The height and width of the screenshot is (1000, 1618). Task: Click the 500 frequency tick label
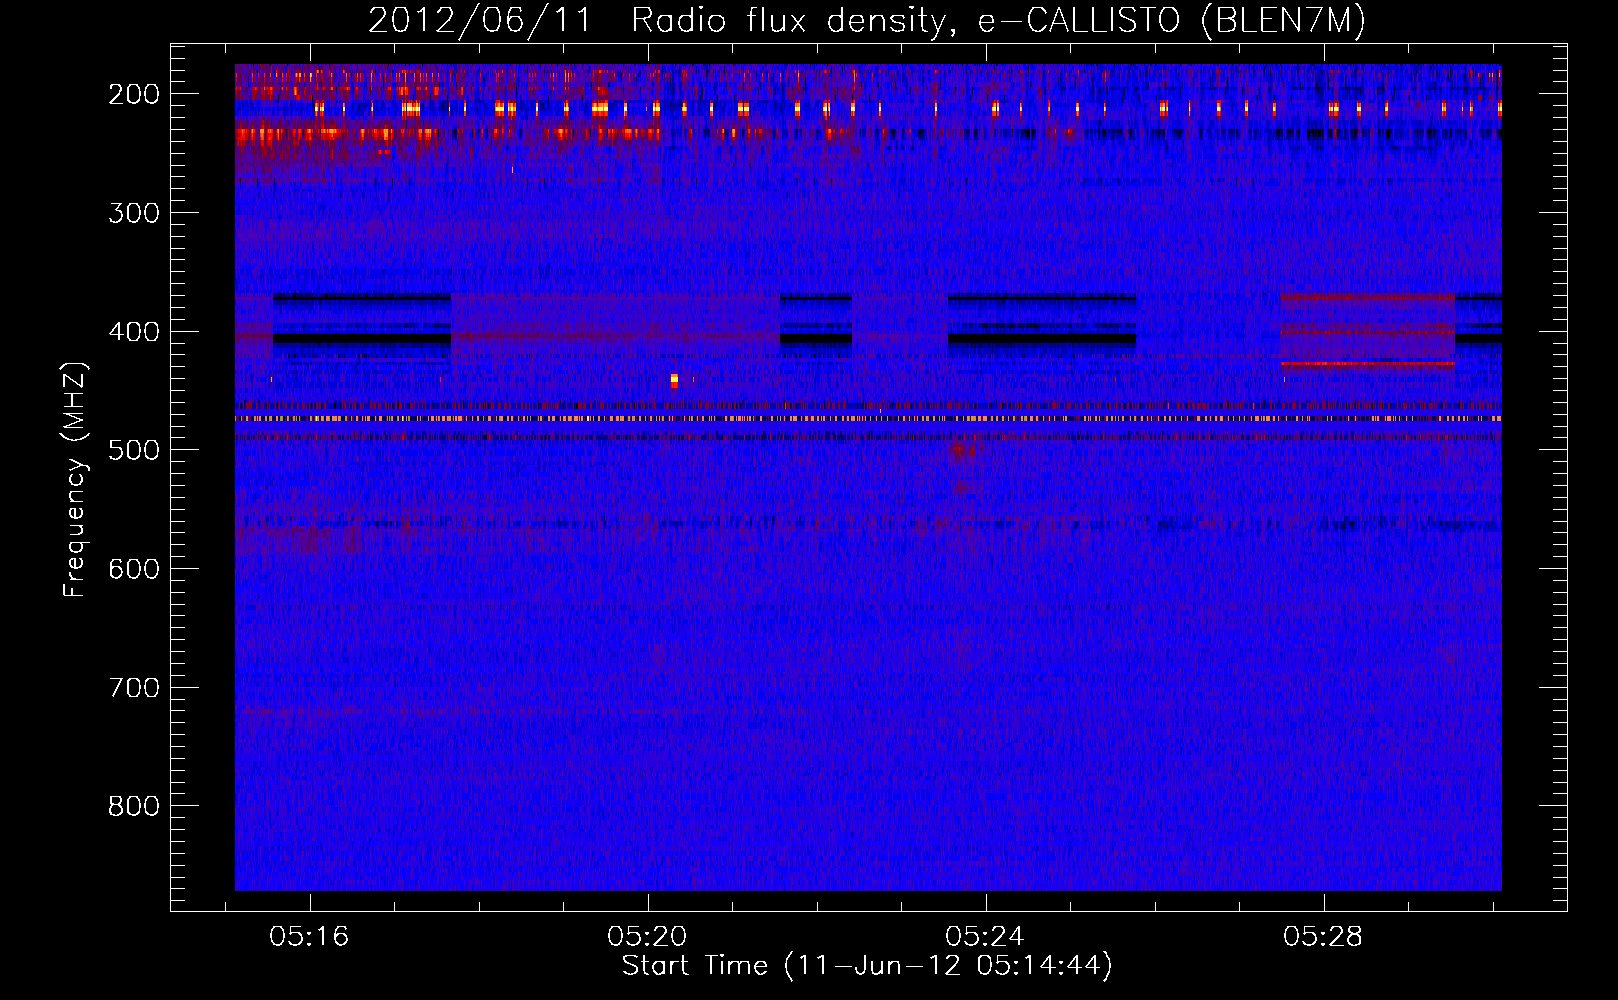point(134,450)
